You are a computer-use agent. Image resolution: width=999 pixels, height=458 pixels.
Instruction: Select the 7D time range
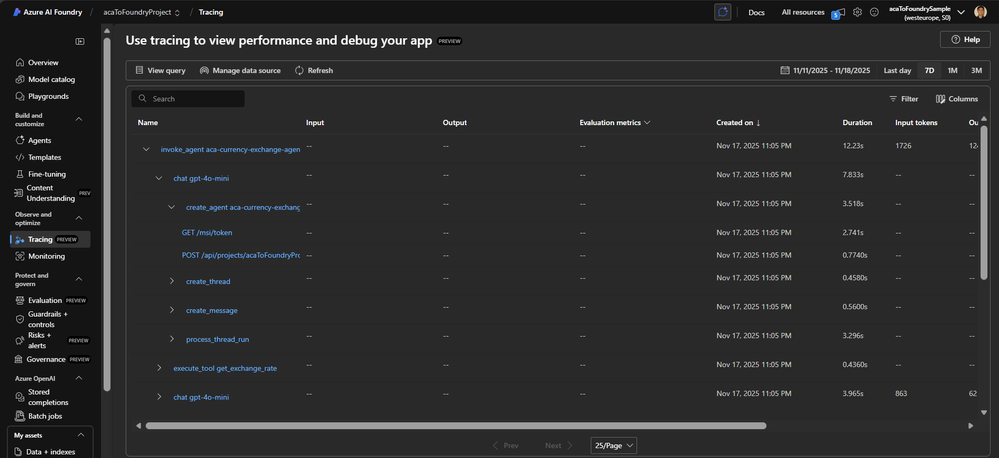click(x=929, y=71)
